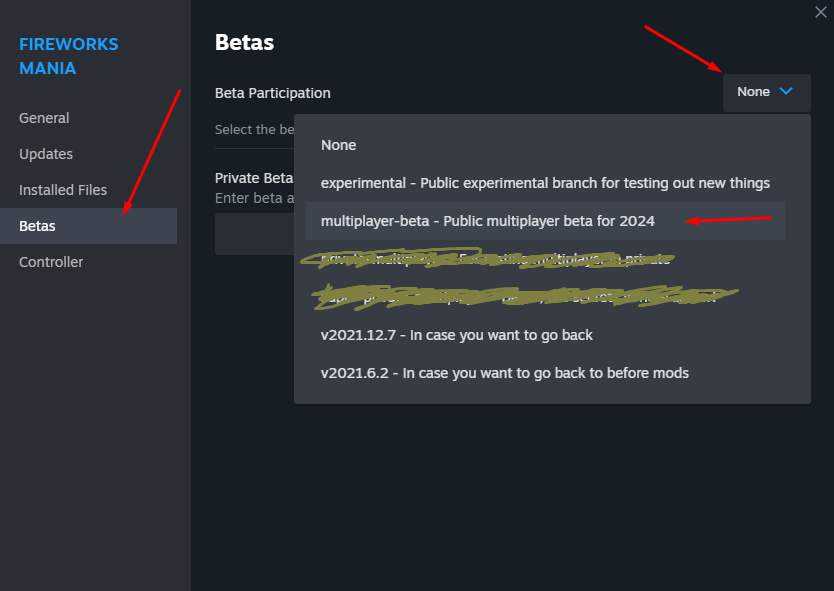Viewport: 834px width, 591px height.
Task: Go to the Installed Files tab
Action: point(63,190)
